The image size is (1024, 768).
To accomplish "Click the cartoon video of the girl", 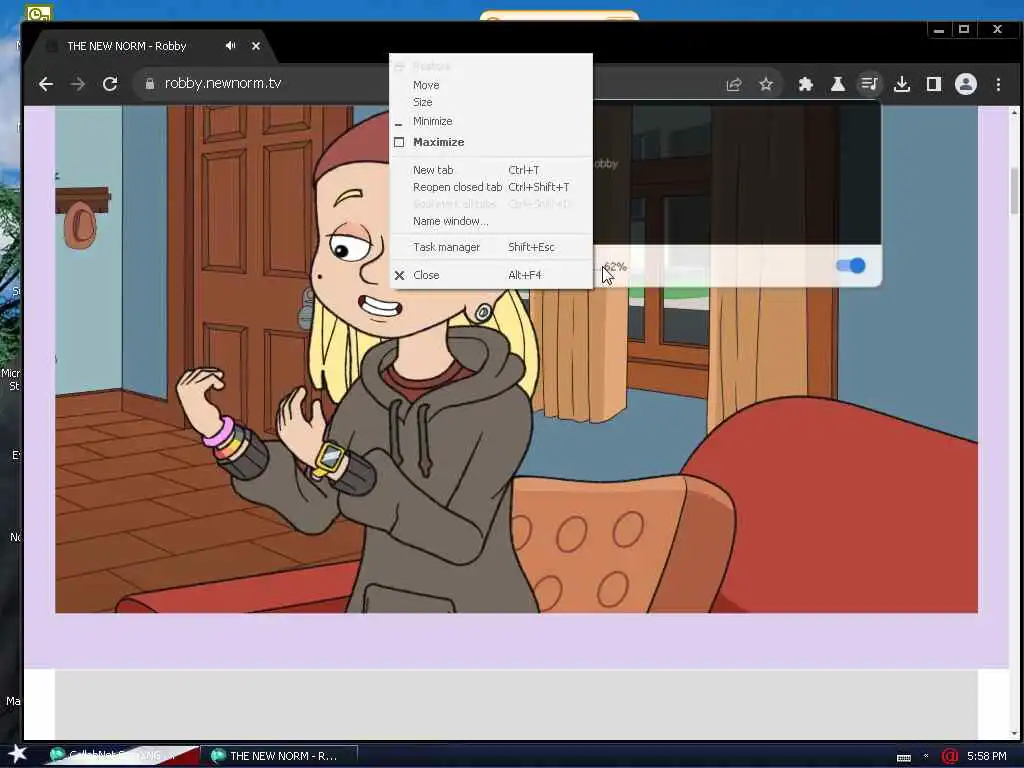I will (x=516, y=359).
